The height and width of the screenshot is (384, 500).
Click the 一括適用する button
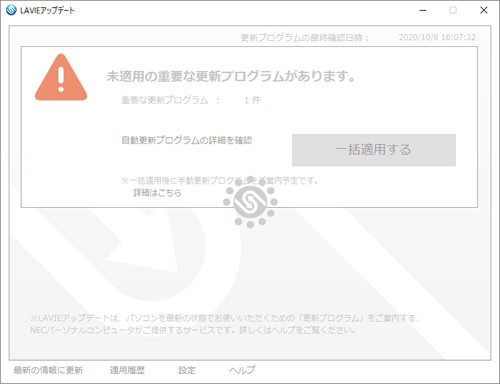tap(374, 150)
